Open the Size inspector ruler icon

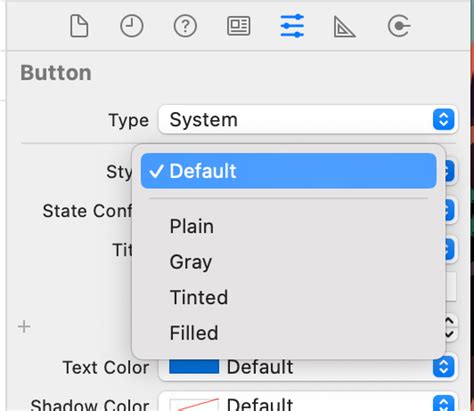point(344,26)
